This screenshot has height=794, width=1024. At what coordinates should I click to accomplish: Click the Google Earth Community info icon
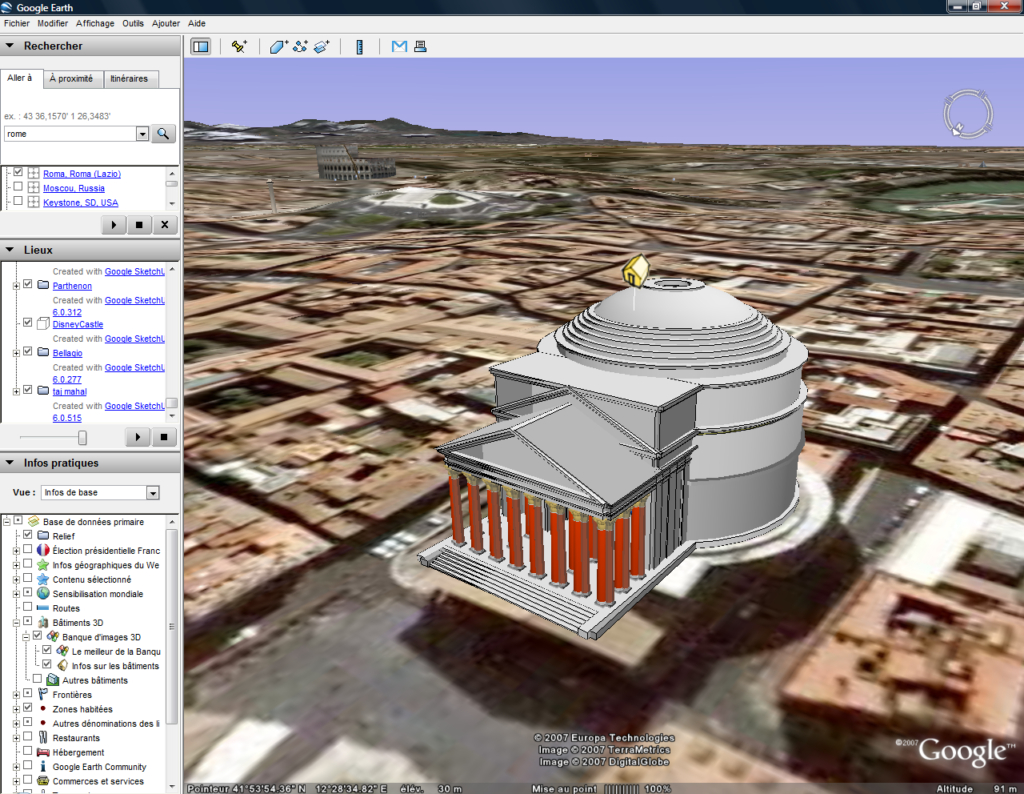pyautogui.click(x=43, y=767)
